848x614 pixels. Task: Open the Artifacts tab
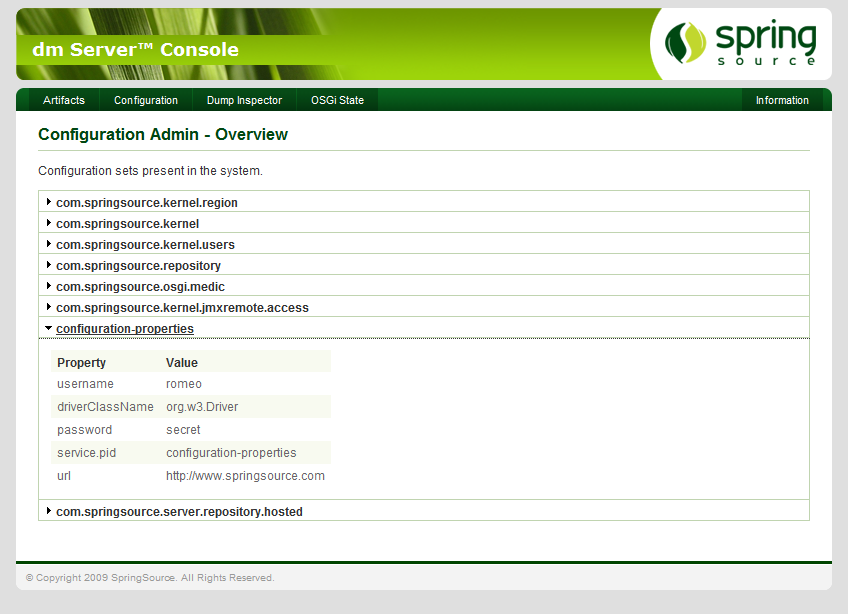point(64,100)
